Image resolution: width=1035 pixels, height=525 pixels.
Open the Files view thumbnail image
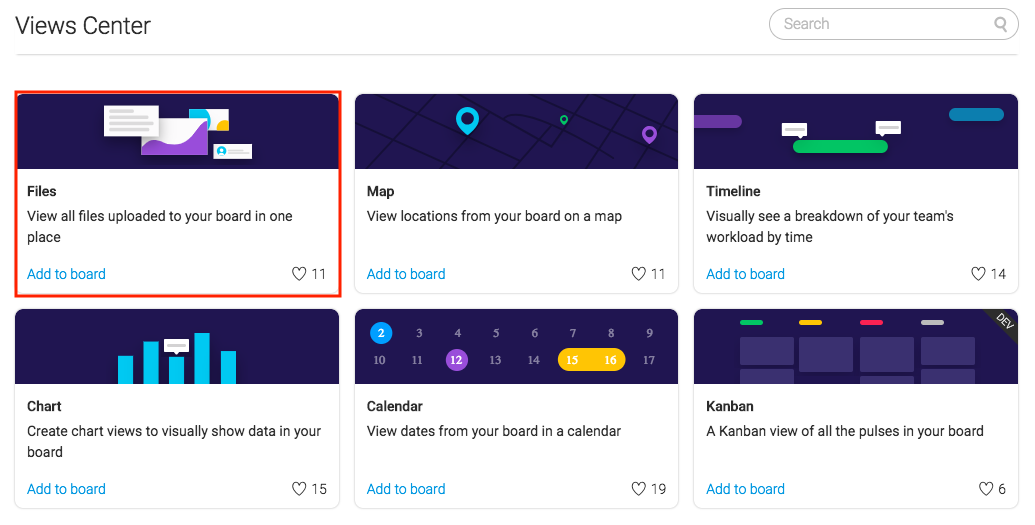(178, 131)
